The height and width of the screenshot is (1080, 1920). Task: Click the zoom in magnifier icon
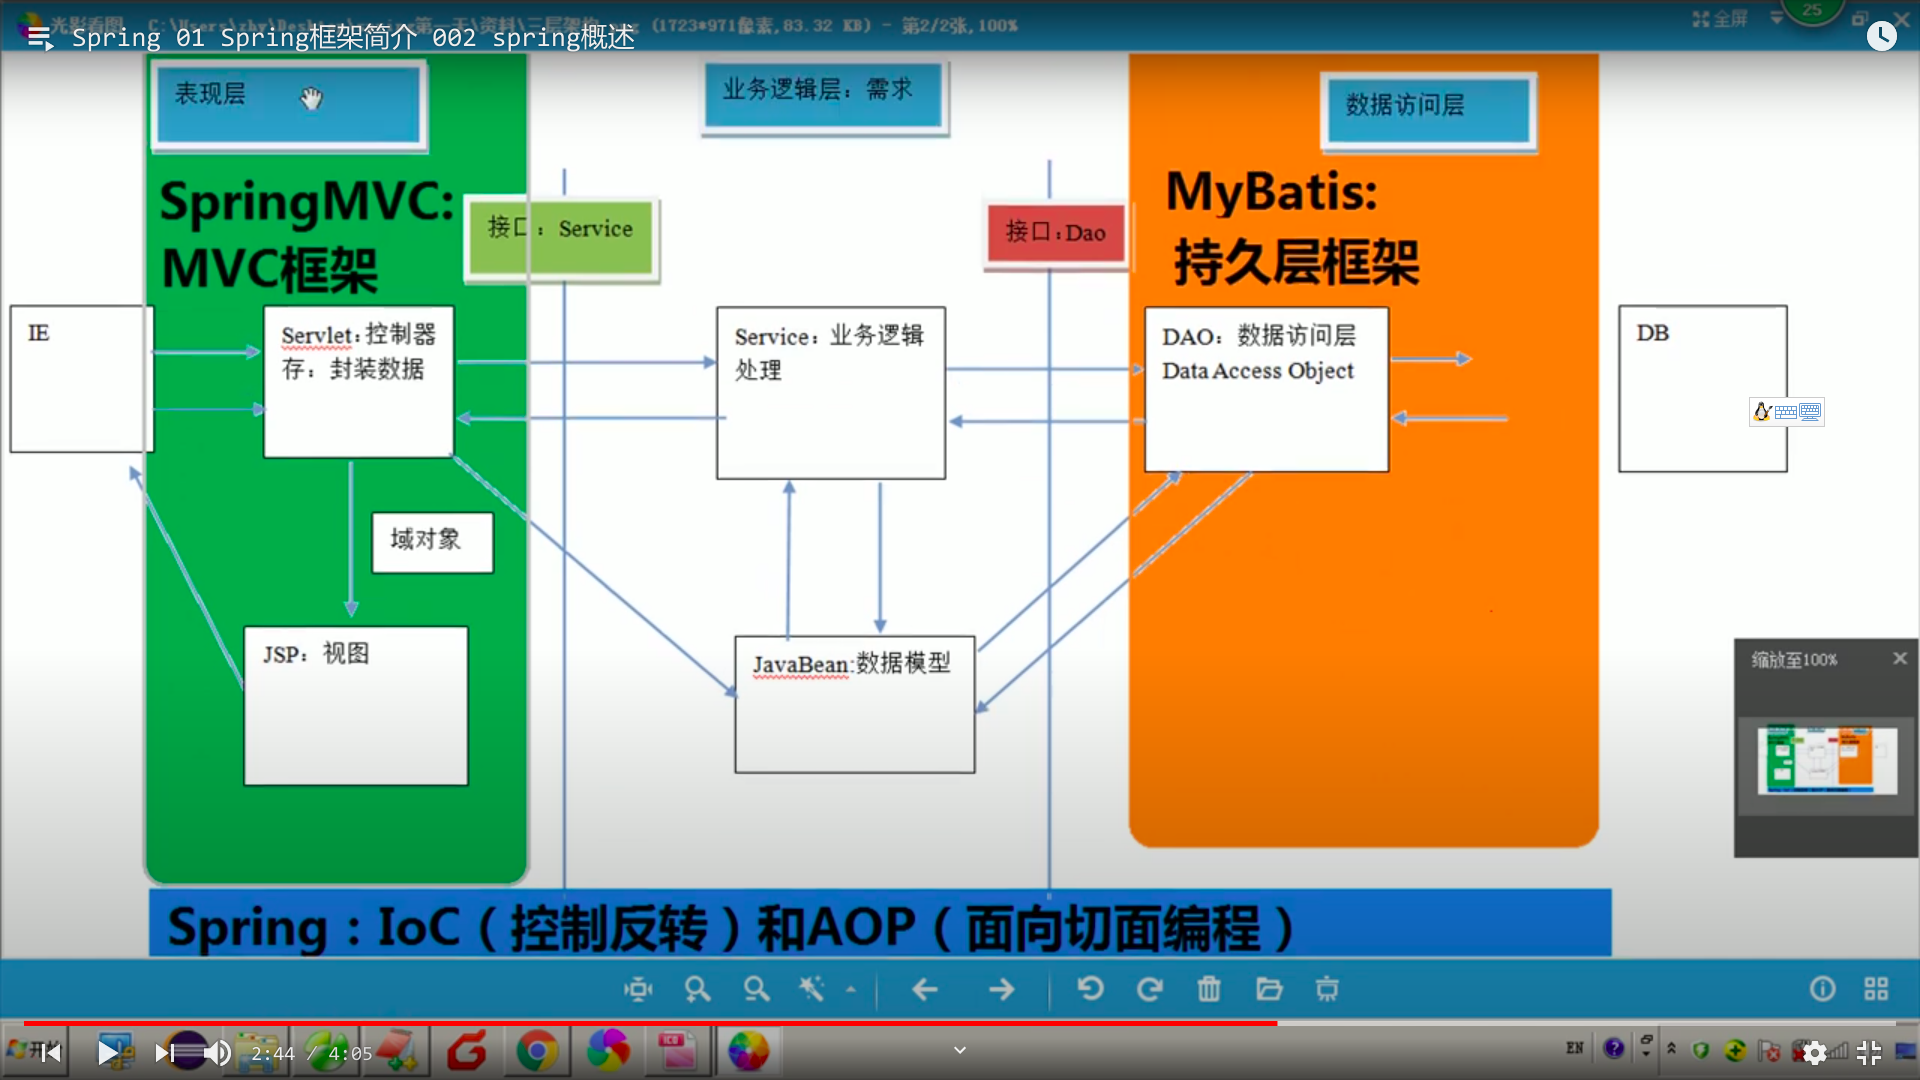697,990
